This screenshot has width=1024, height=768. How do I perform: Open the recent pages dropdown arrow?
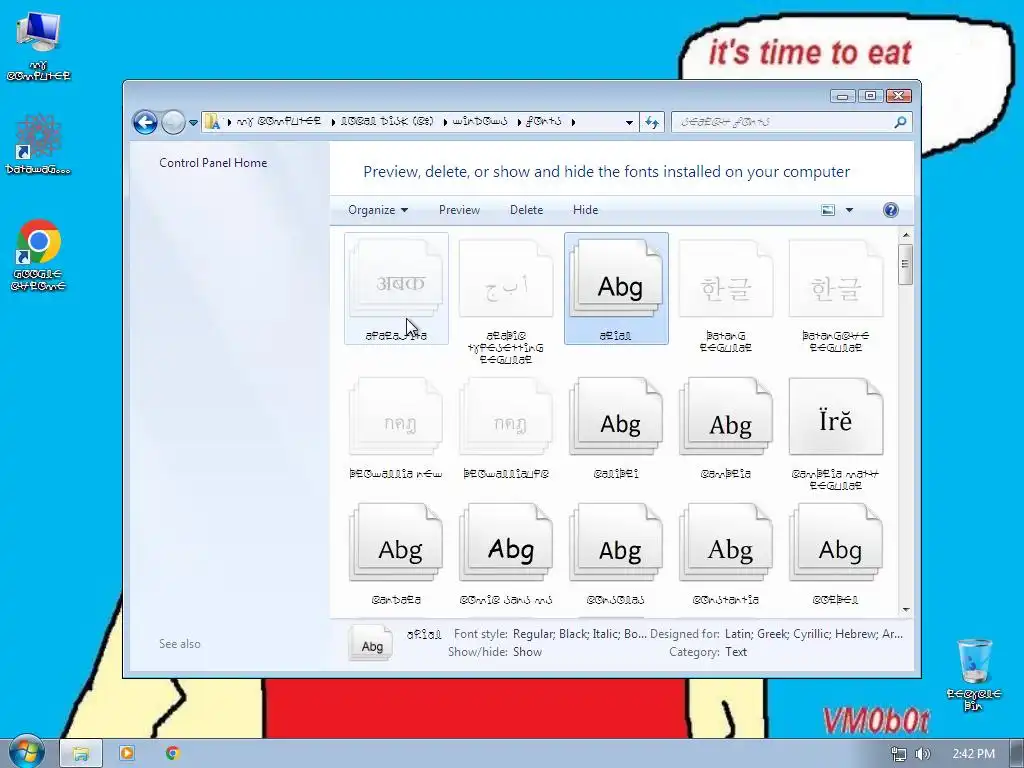(193, 122)
